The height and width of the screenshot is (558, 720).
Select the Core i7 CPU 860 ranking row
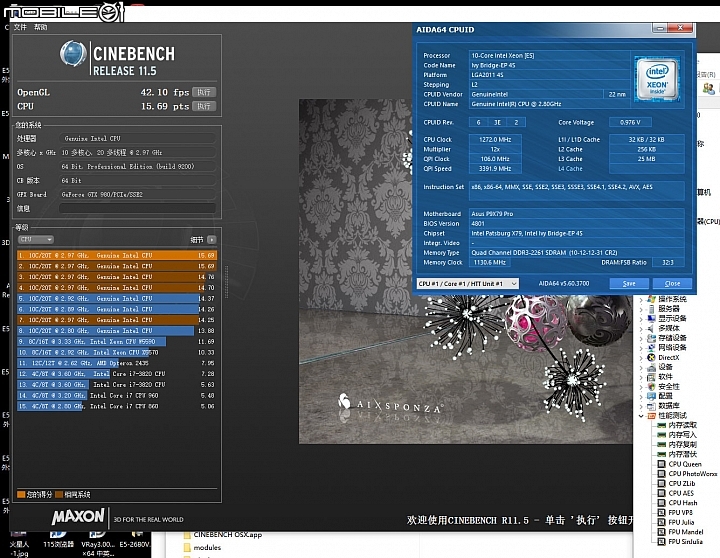(x=117, y=406)
